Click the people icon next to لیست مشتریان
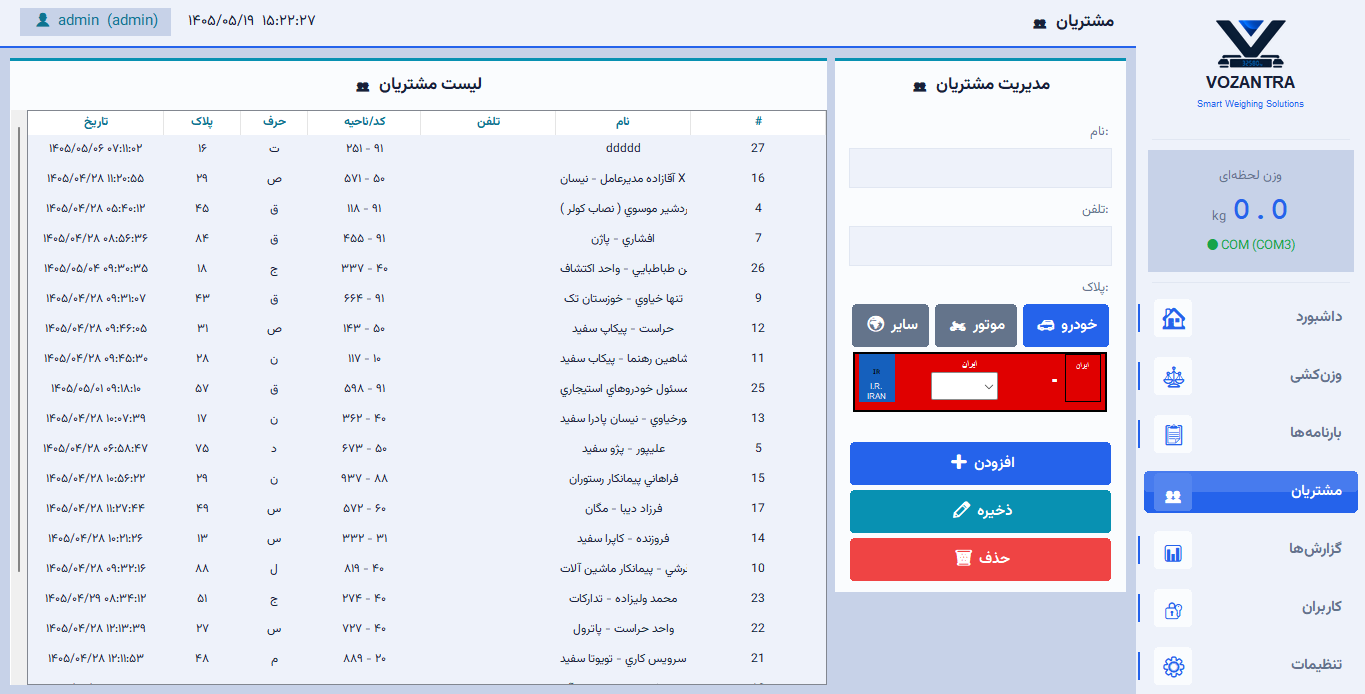The width and height of the screenshot is (1365, 694). tap(362, 86)
